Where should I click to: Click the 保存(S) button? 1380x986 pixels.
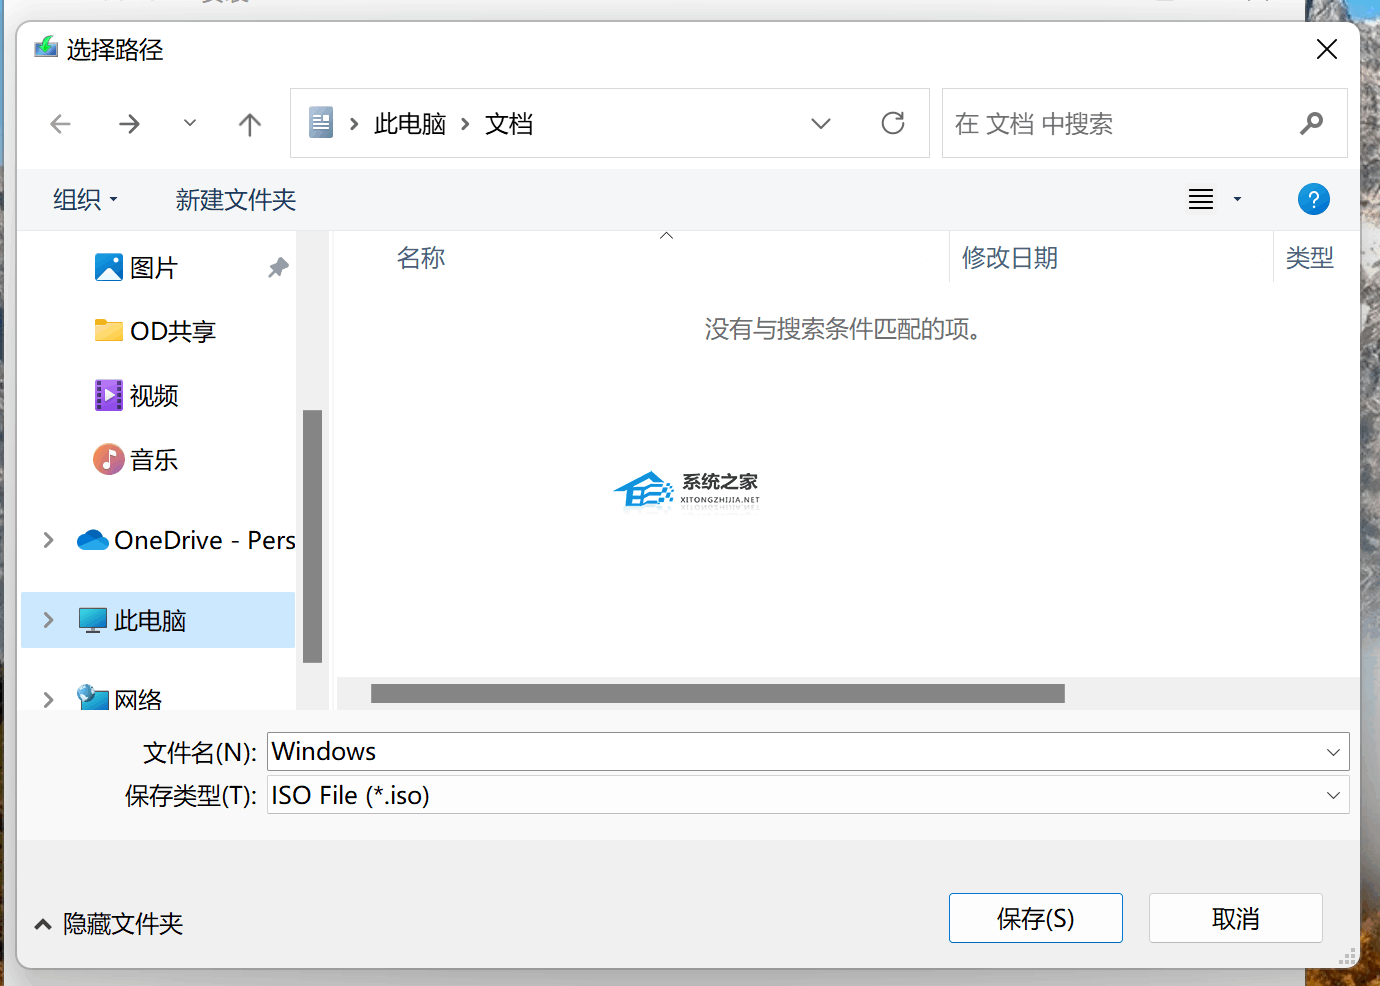click(1035, 917)
